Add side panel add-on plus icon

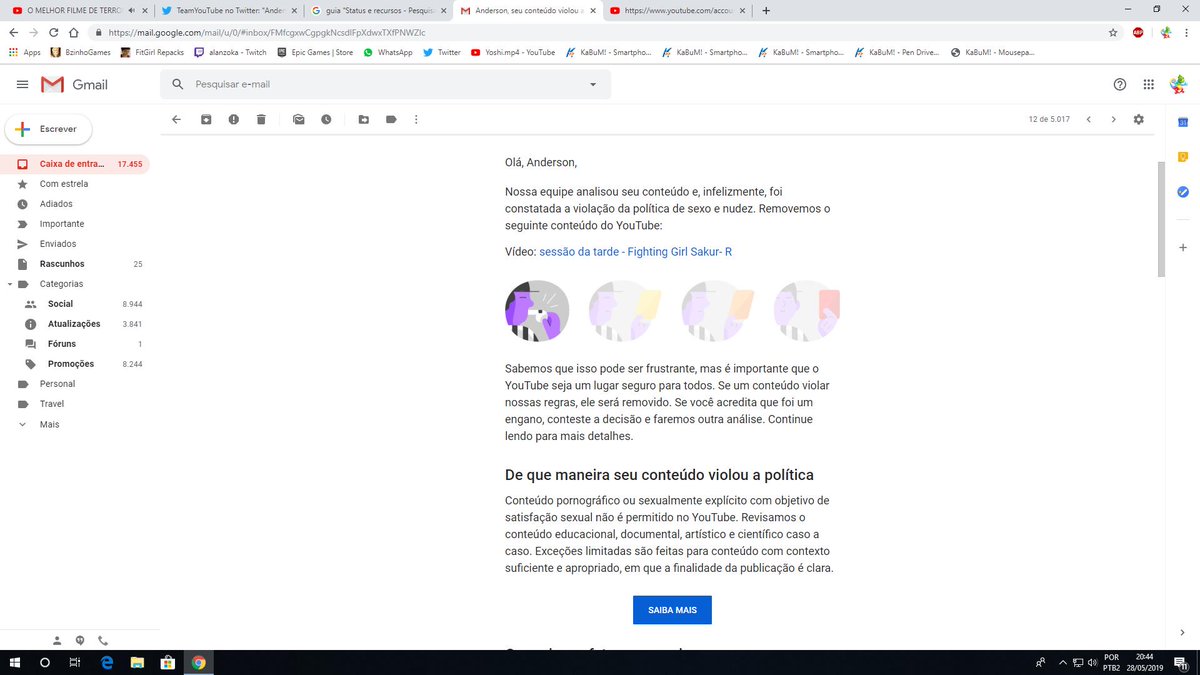1182,247
